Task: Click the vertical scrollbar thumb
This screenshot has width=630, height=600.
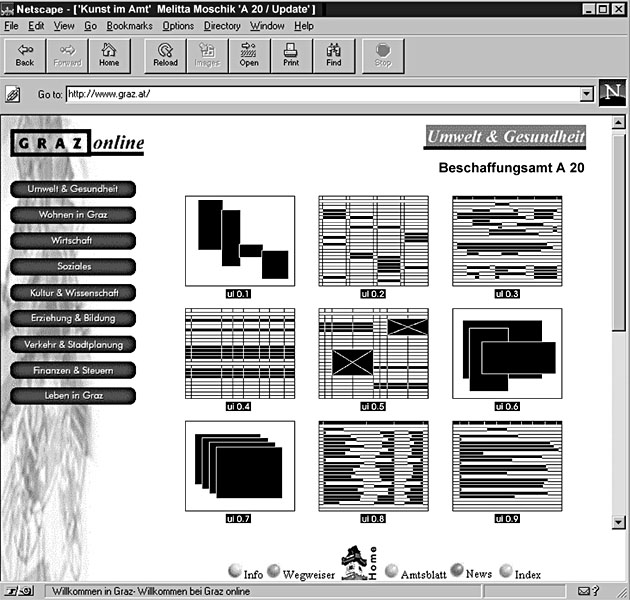Action: [618, 233]
